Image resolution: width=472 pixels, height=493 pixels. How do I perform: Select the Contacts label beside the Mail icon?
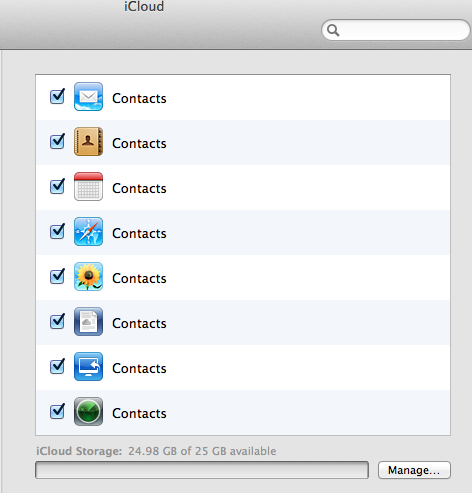[139, 98]
